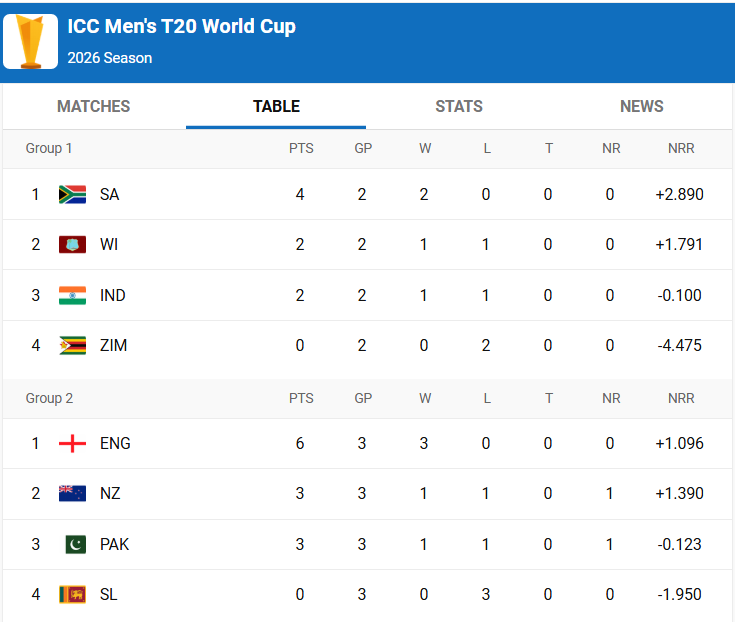This screenshot has height=622, width=735.
Task: Open the STATS tab
Action: pyautogui.click(x=459, y=106)
